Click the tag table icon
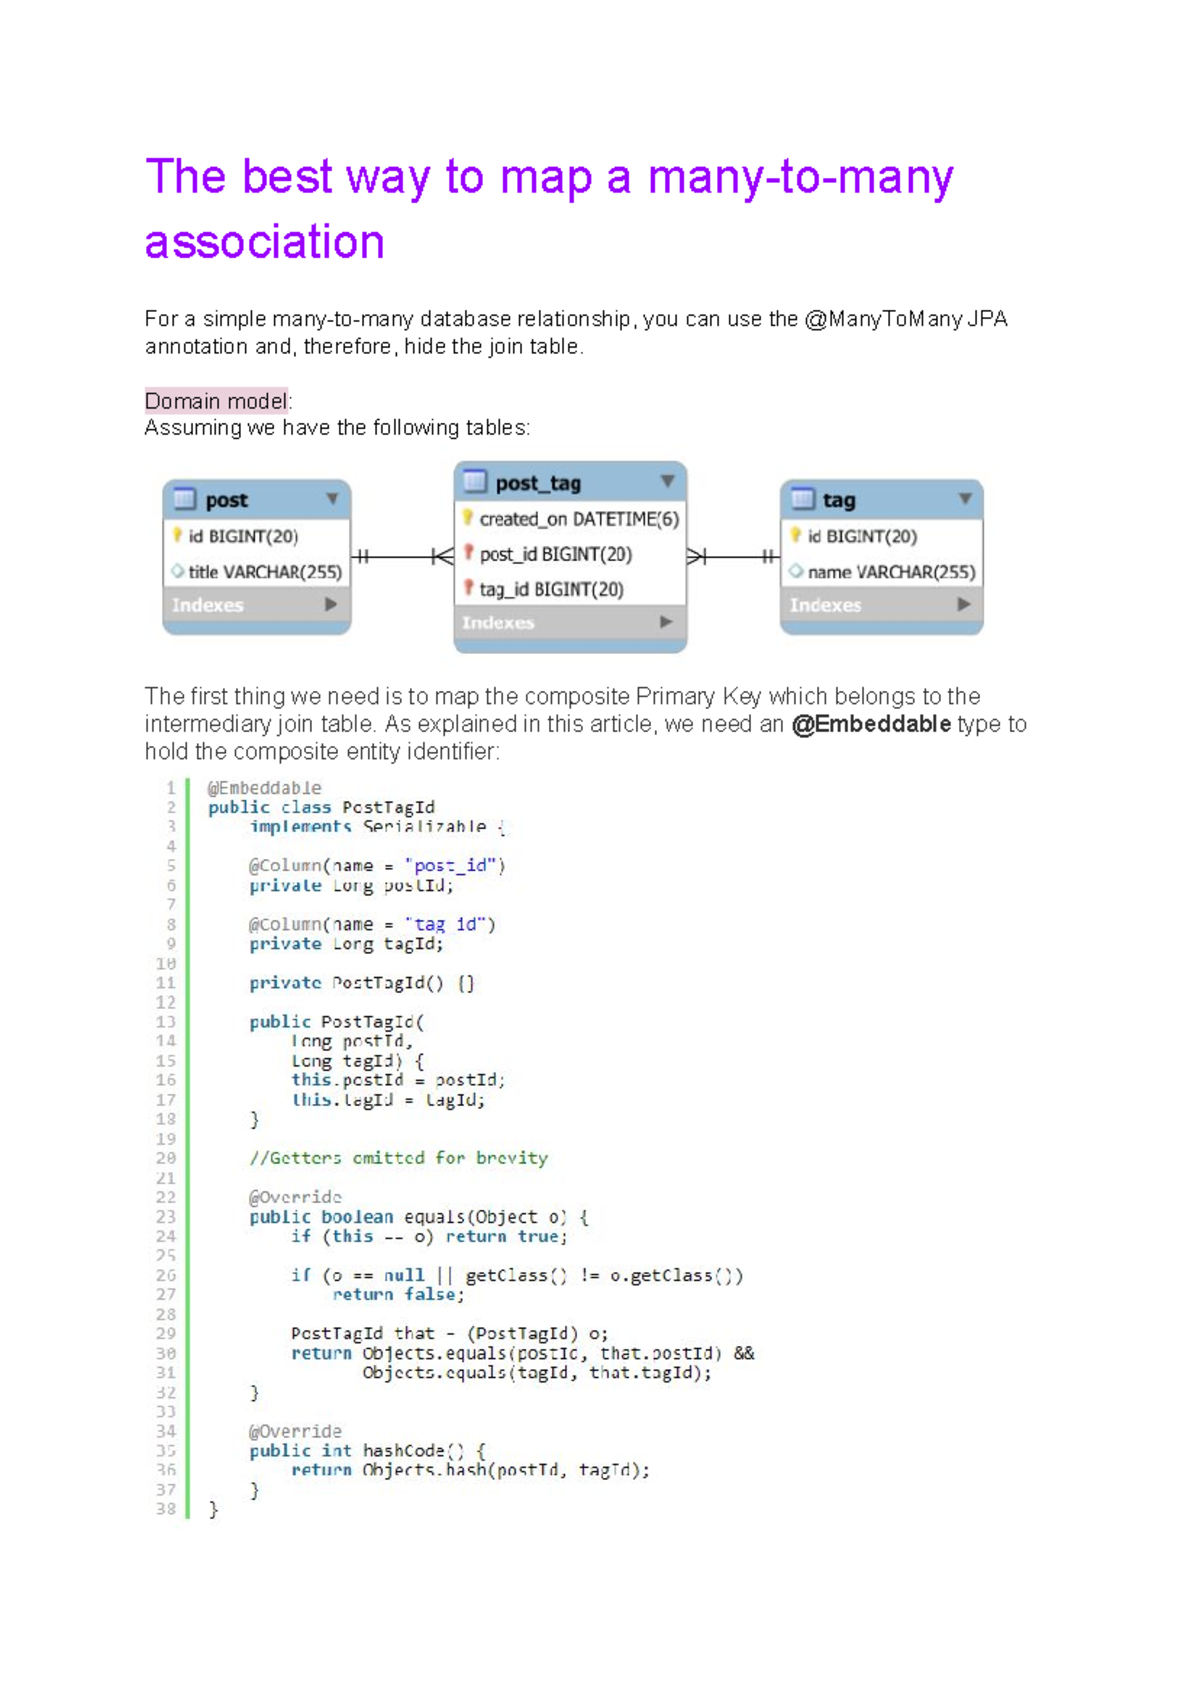Screen dimensions: 1200x1697 pyautogui.click(x=802, y=499)
